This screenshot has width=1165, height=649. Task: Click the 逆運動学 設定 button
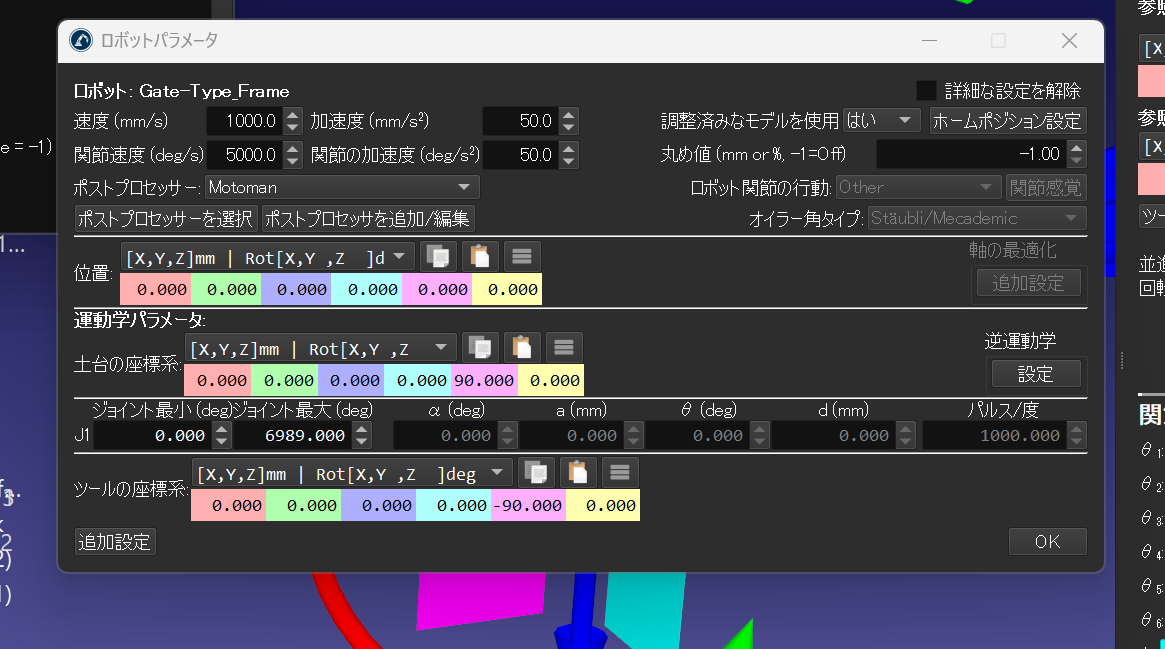pyautogui.click(x=1035, y=374)
